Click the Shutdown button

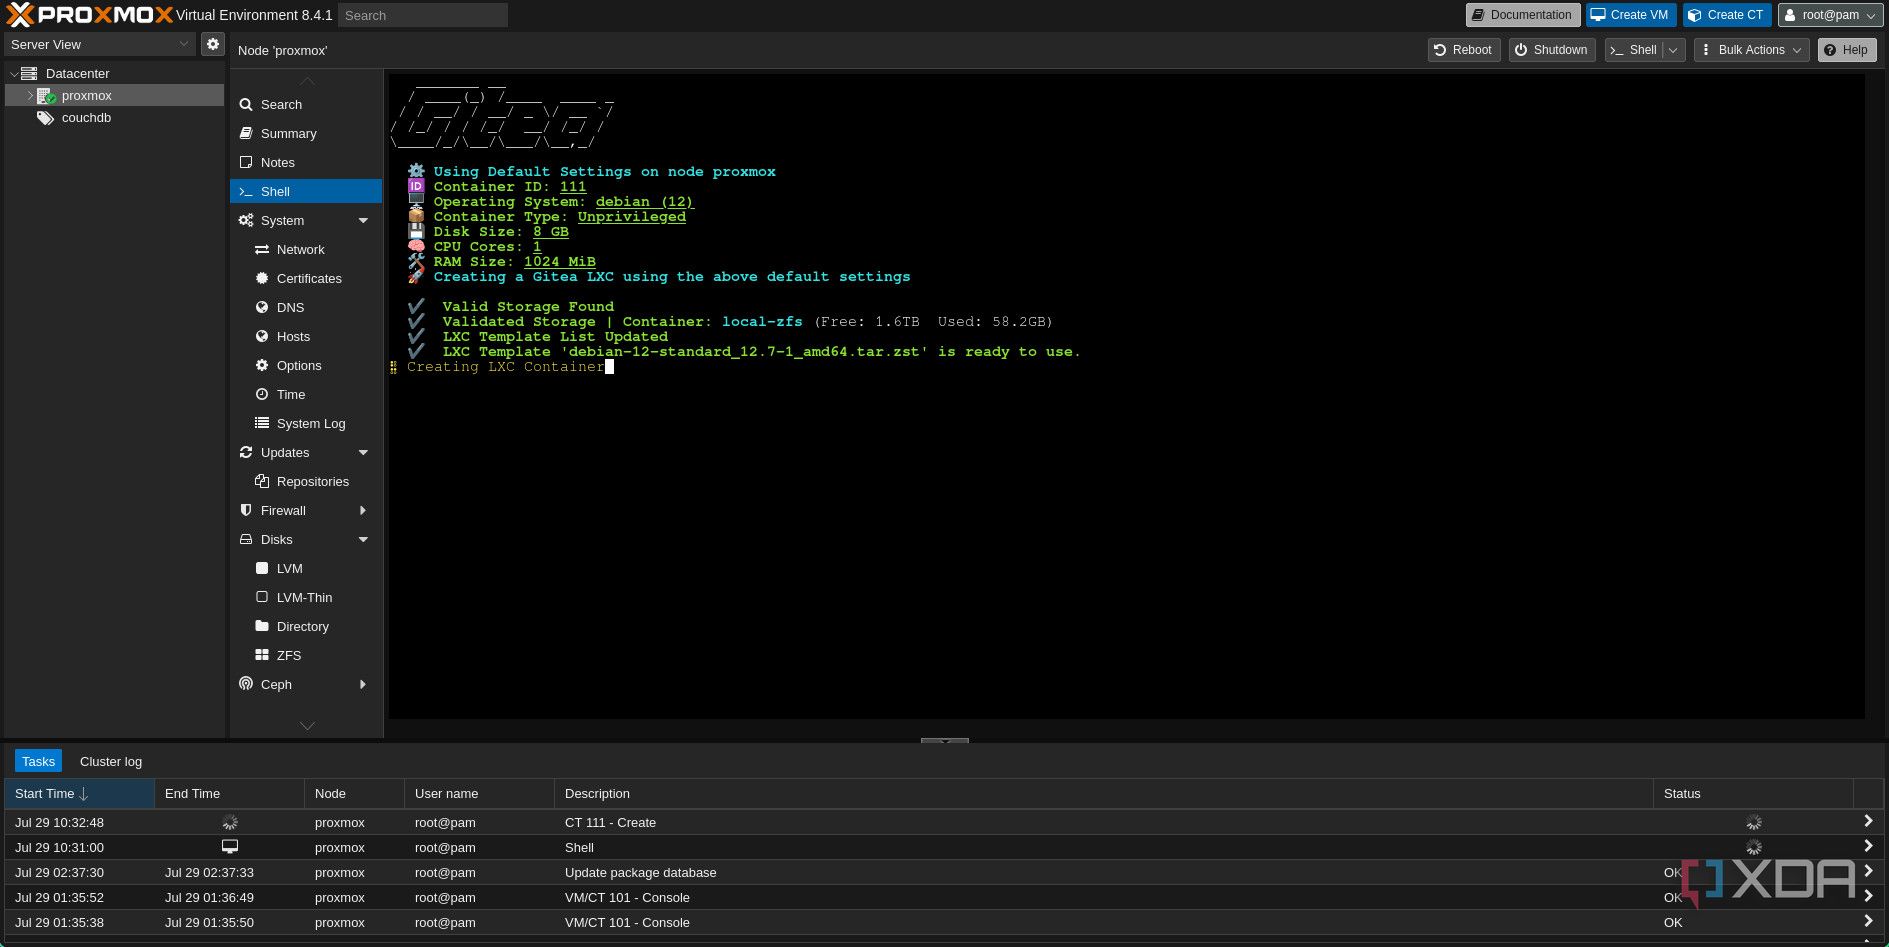pos(1551,50)
